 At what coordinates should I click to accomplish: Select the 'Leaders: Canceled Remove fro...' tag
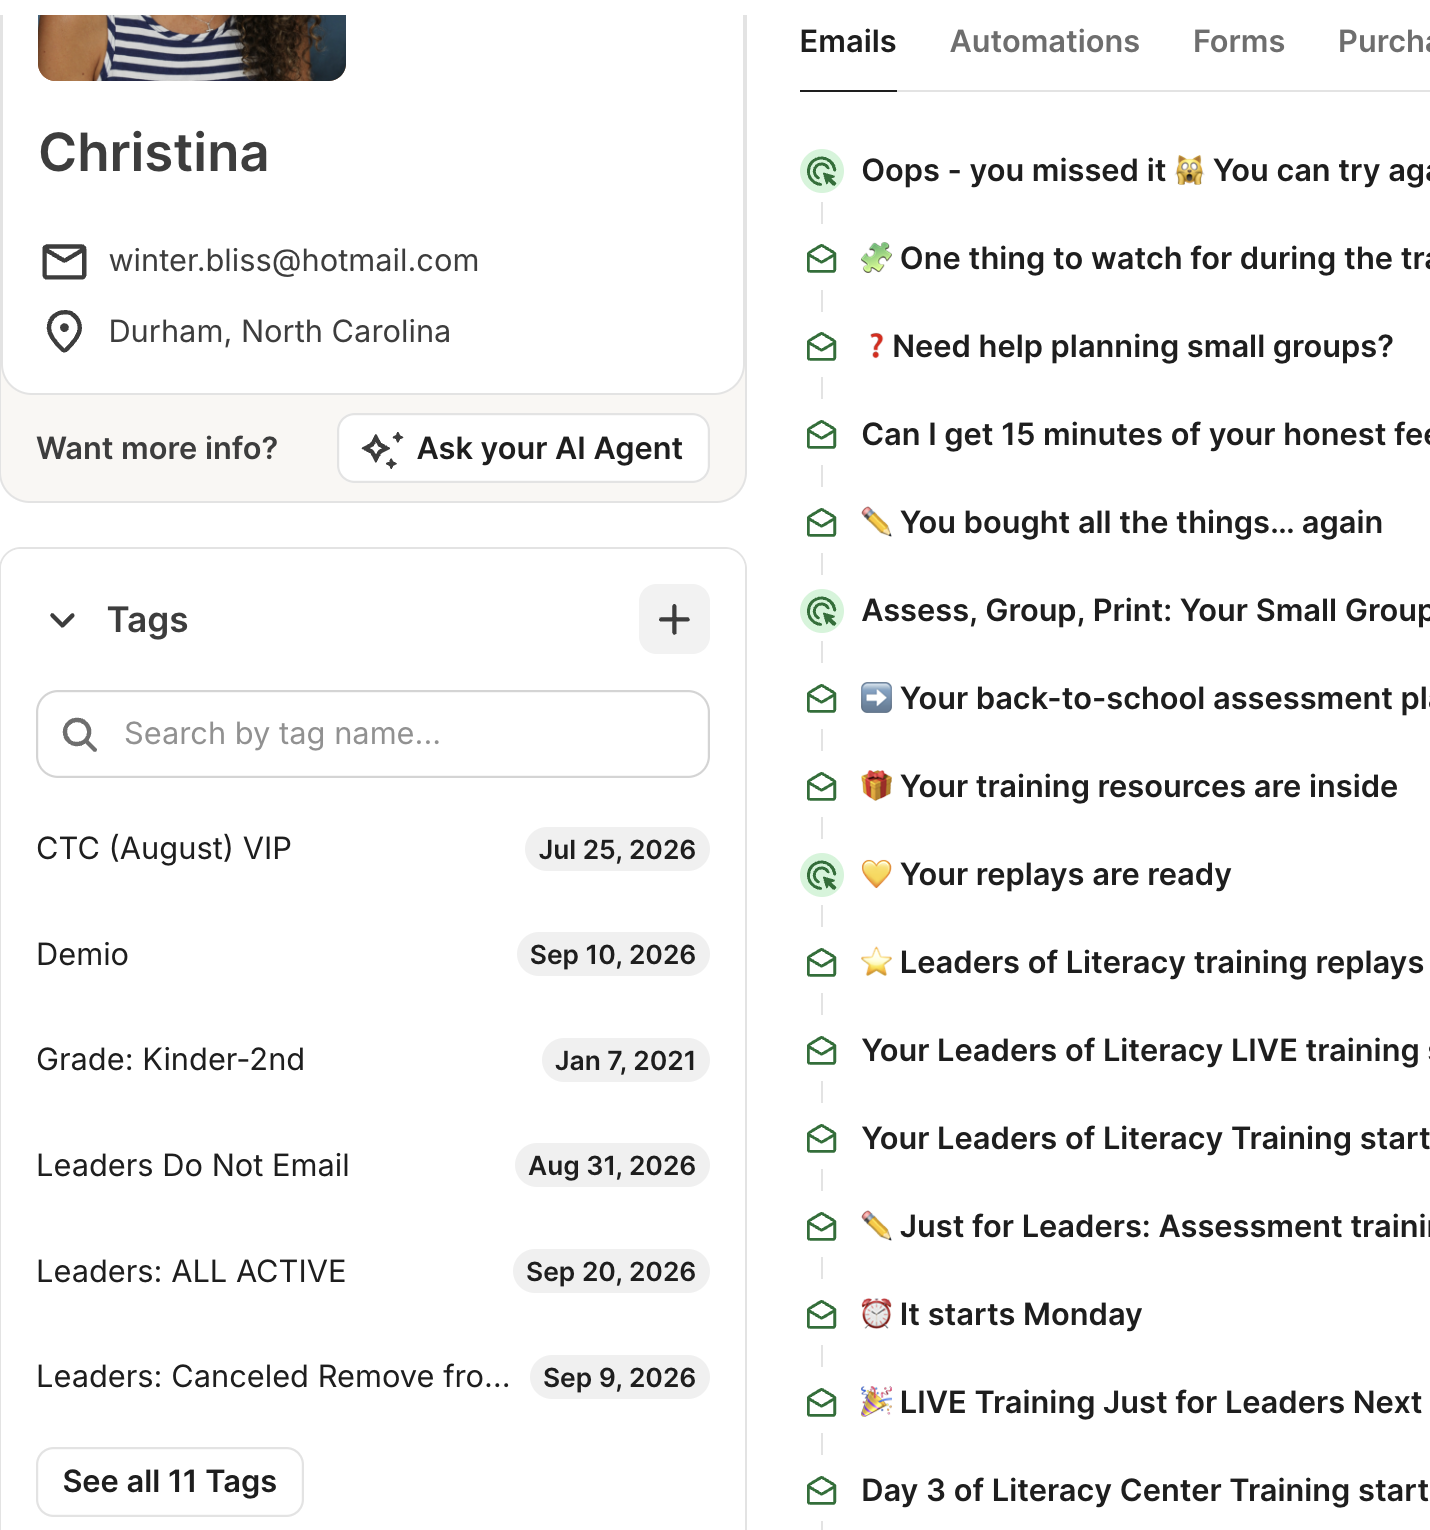[273, 1377]
